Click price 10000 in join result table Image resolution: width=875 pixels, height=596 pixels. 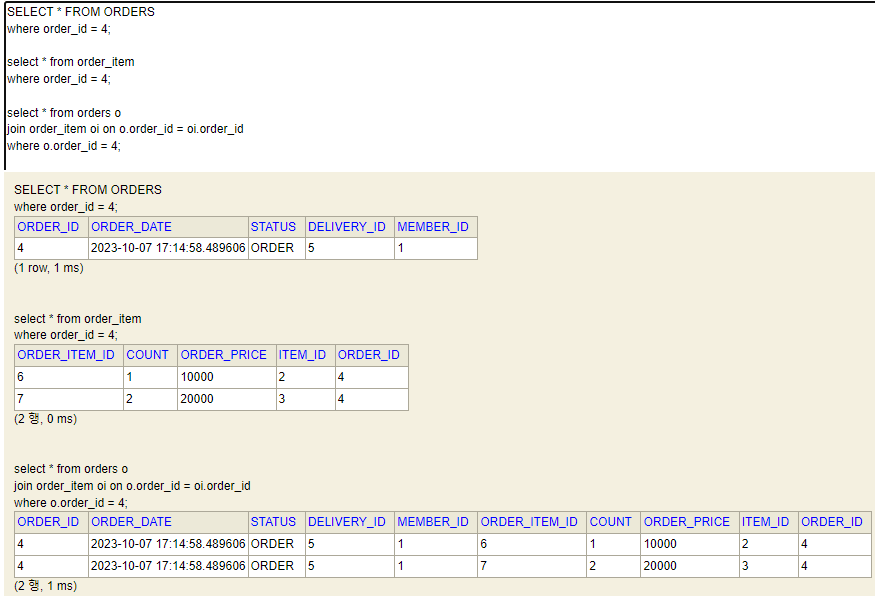click(690, 544)
